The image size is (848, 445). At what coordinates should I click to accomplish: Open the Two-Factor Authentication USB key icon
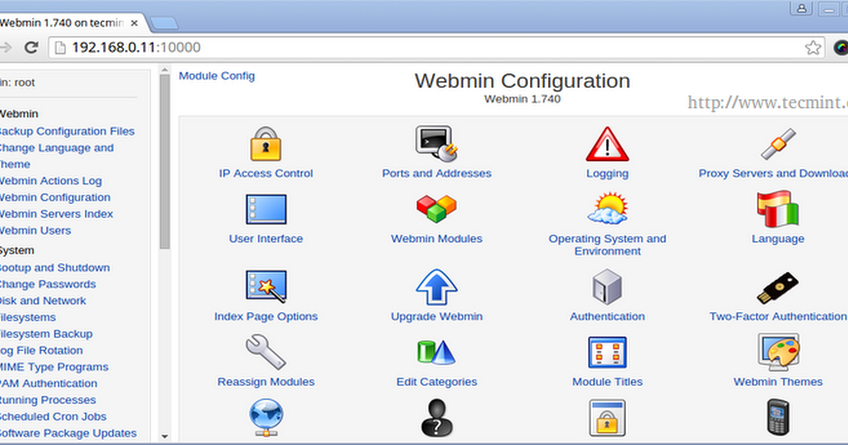(778, 288)
